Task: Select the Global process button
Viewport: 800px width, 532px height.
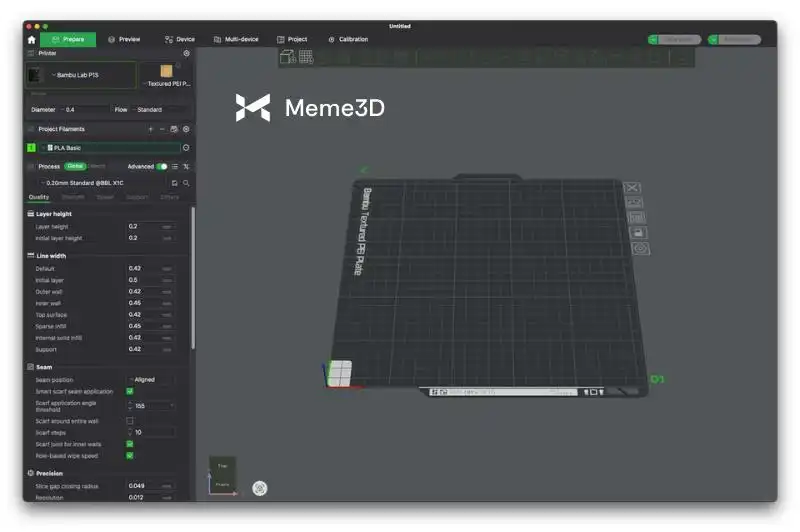Action: pos(75,167)
